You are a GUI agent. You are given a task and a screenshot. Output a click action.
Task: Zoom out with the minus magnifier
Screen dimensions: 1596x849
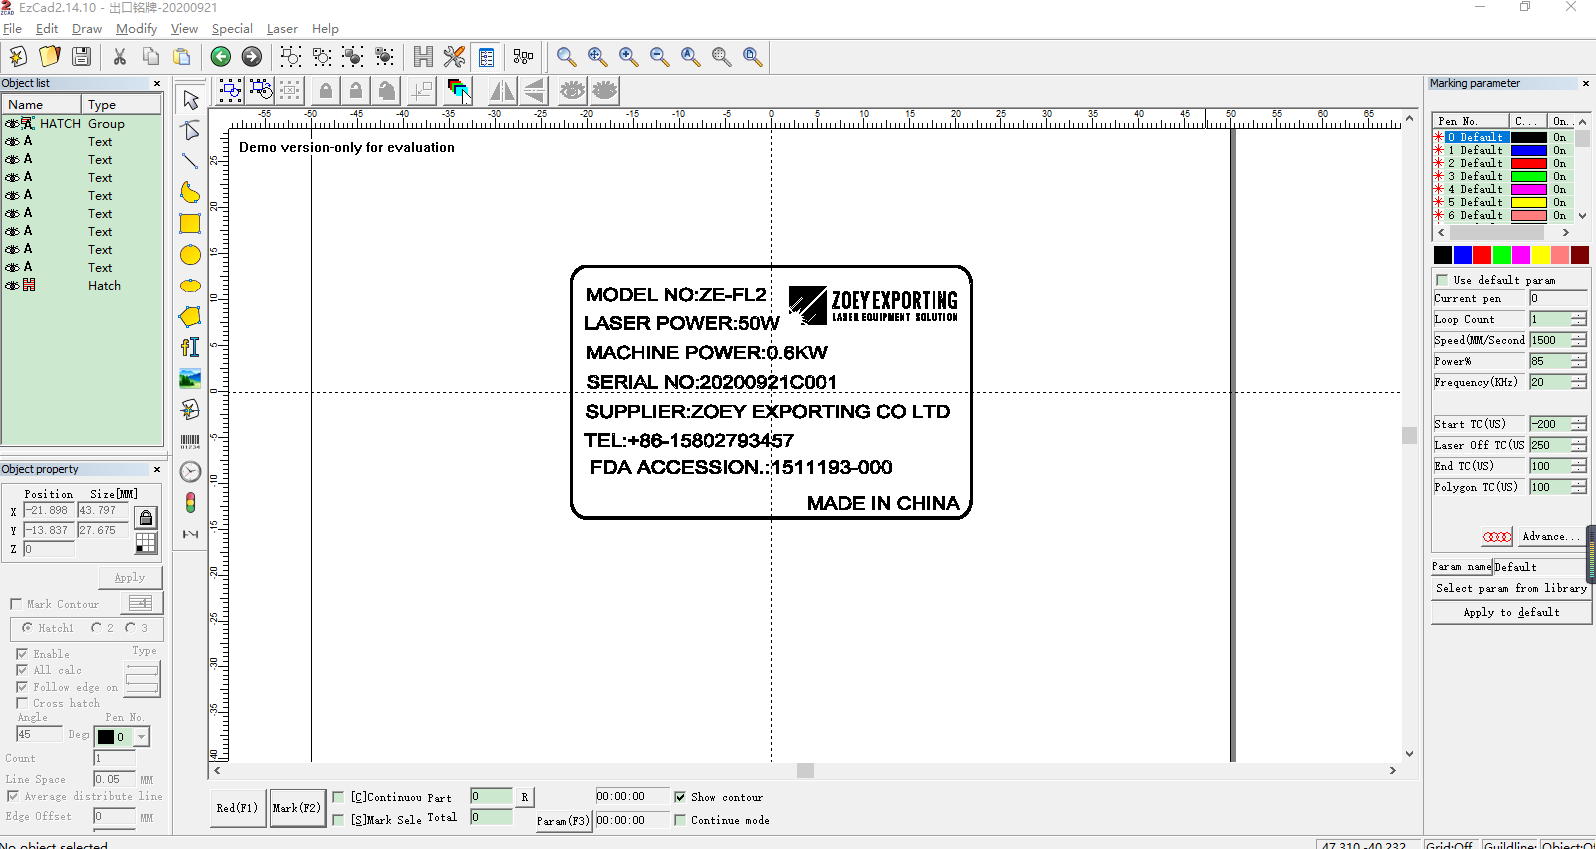point(659,57)
